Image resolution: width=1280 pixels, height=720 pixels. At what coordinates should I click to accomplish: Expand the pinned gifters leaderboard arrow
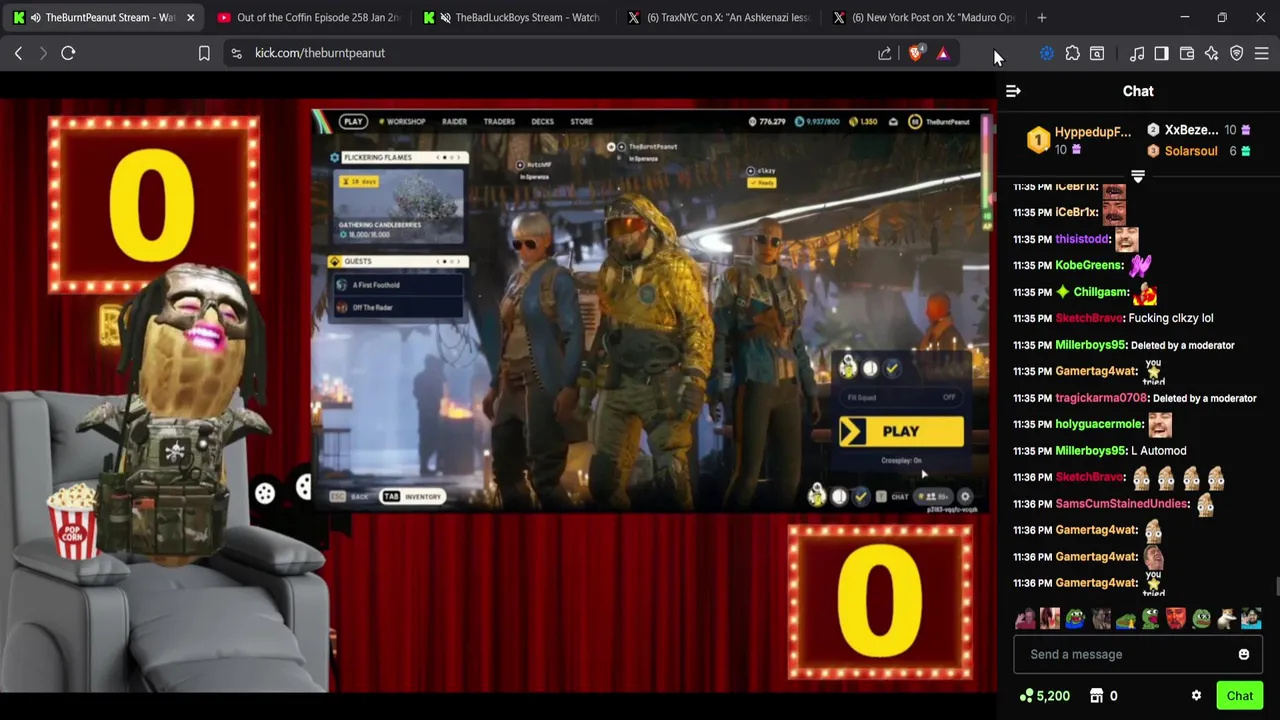pos(1137,176)
